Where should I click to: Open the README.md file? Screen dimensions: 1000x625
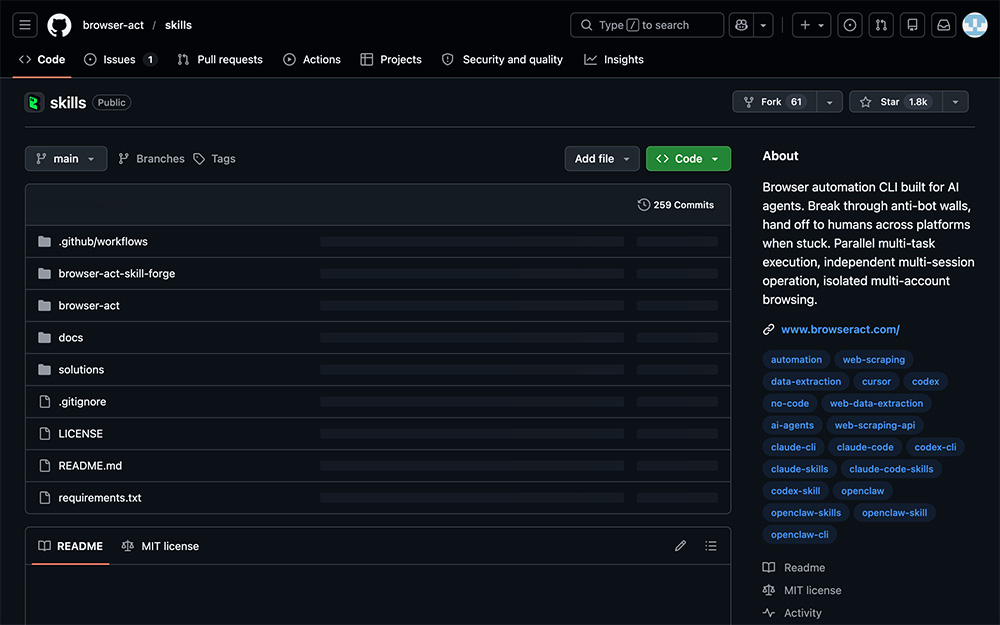click(x=90, y=466)
